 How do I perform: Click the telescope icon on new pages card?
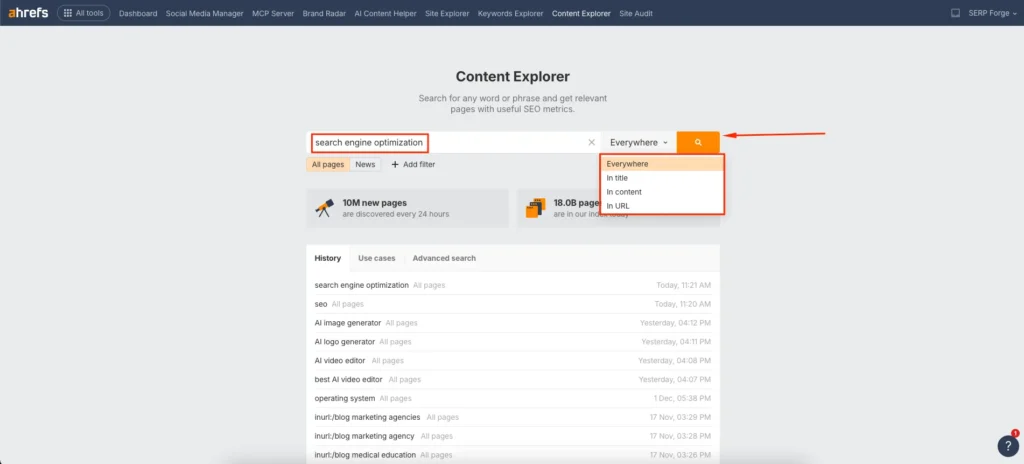[x=325, y=208]
